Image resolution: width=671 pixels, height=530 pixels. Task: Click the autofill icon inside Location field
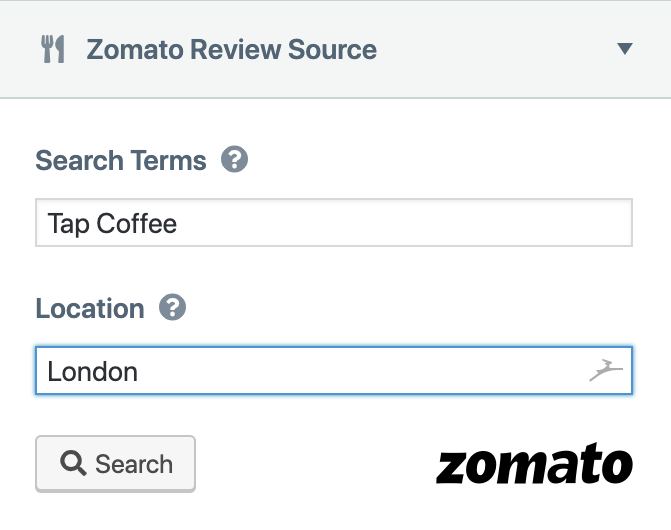pos(606,370)
